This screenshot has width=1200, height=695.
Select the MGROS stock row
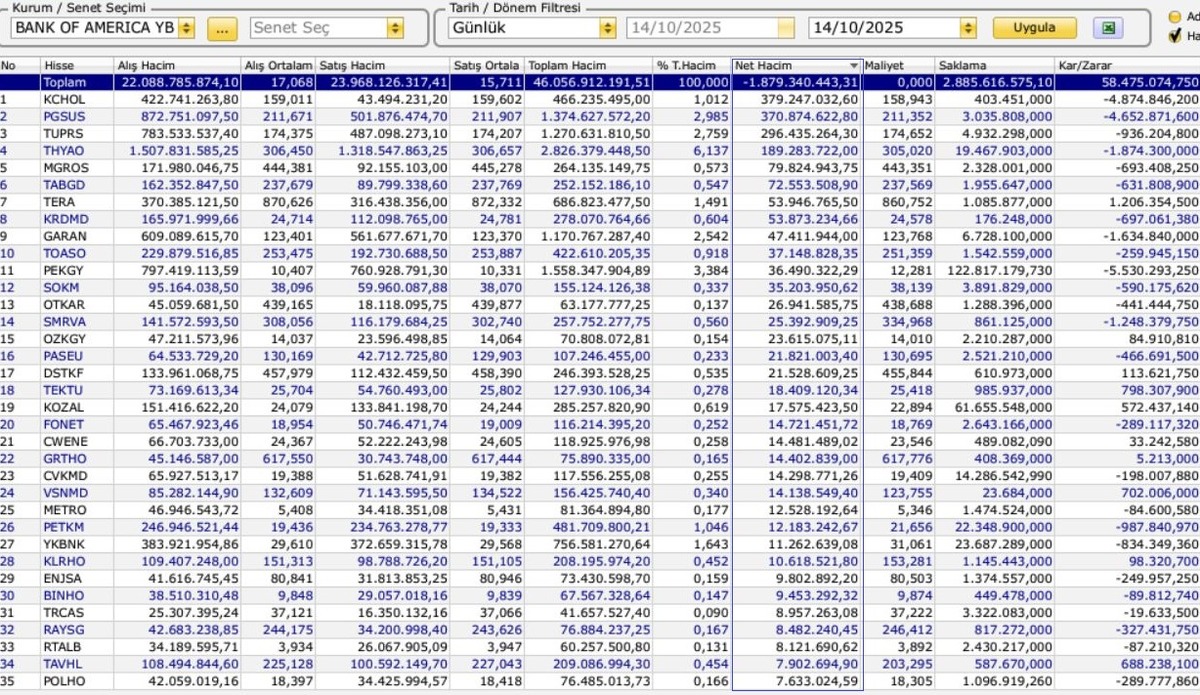[x=600, y=168]
